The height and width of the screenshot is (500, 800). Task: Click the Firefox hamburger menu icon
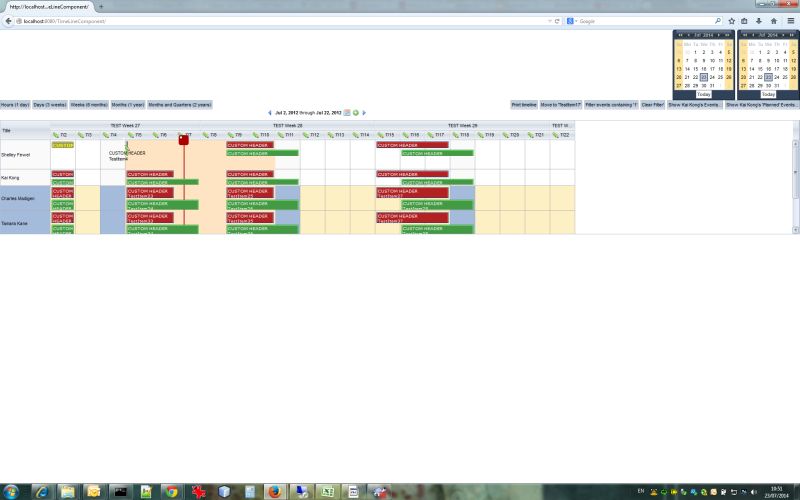click(x=791, y=20)
